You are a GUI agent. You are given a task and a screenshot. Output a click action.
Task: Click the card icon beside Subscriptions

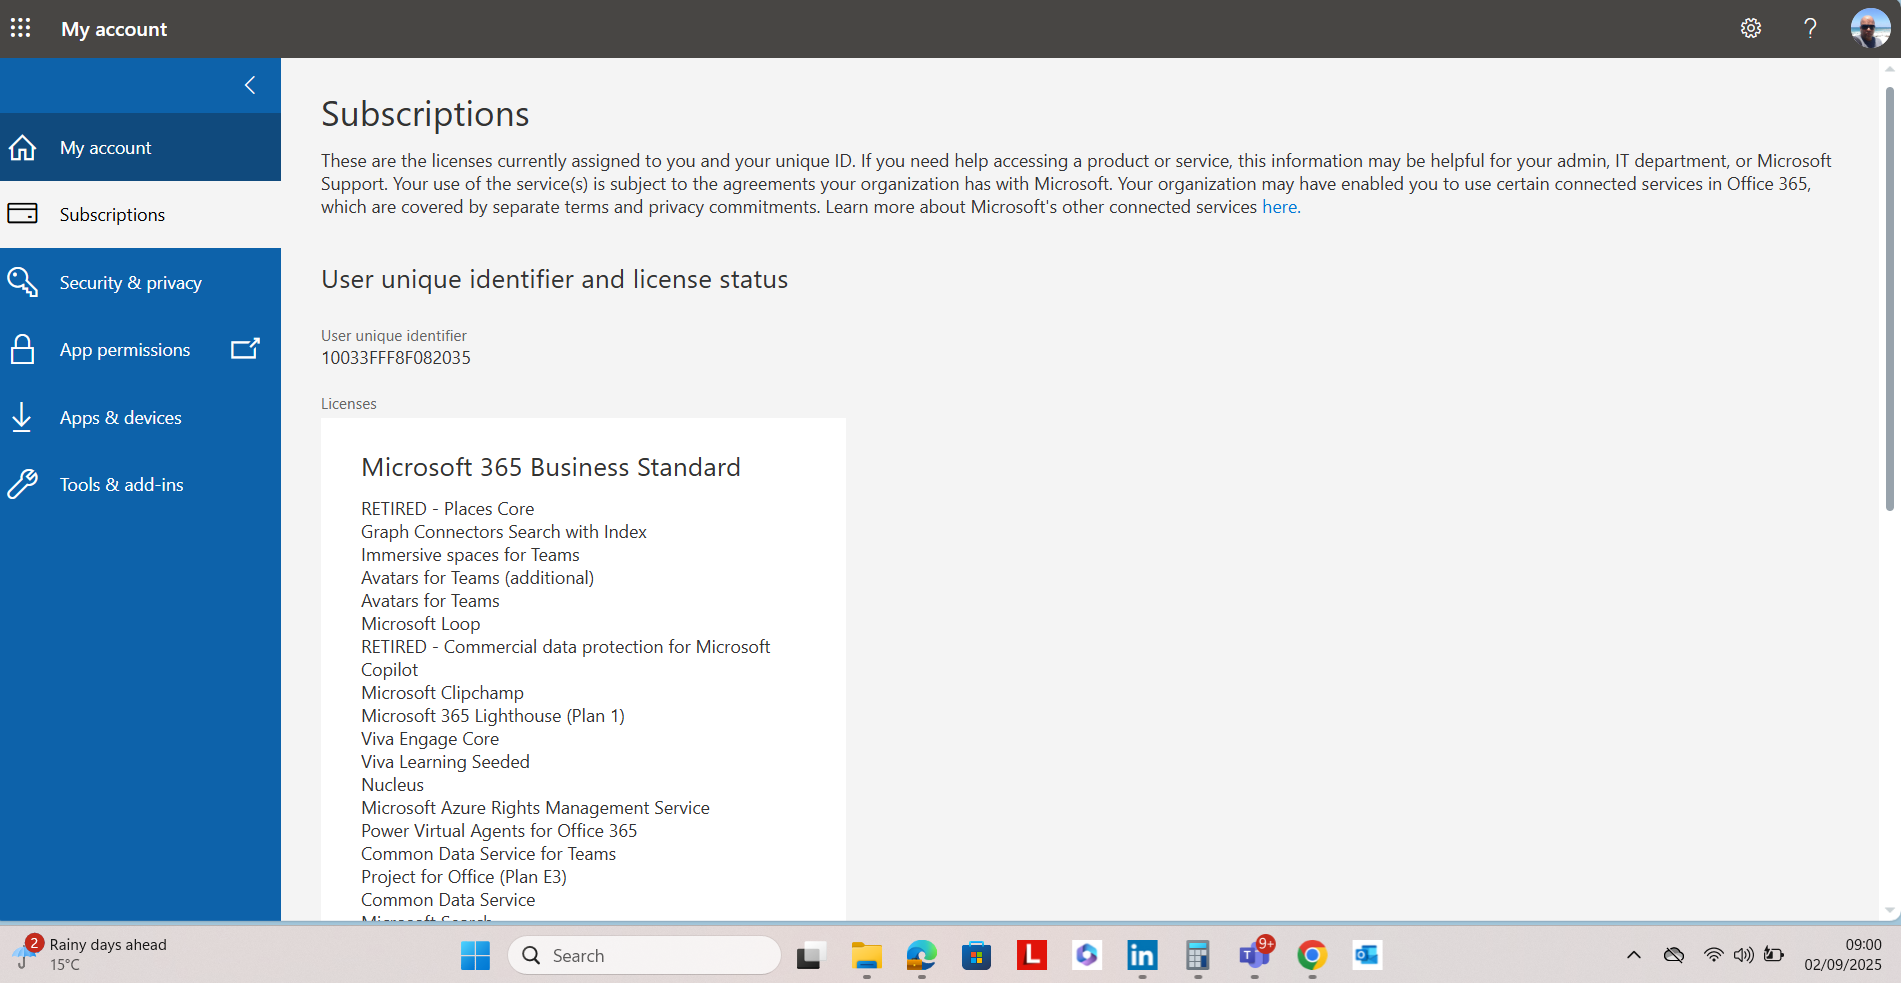(22, 214)
